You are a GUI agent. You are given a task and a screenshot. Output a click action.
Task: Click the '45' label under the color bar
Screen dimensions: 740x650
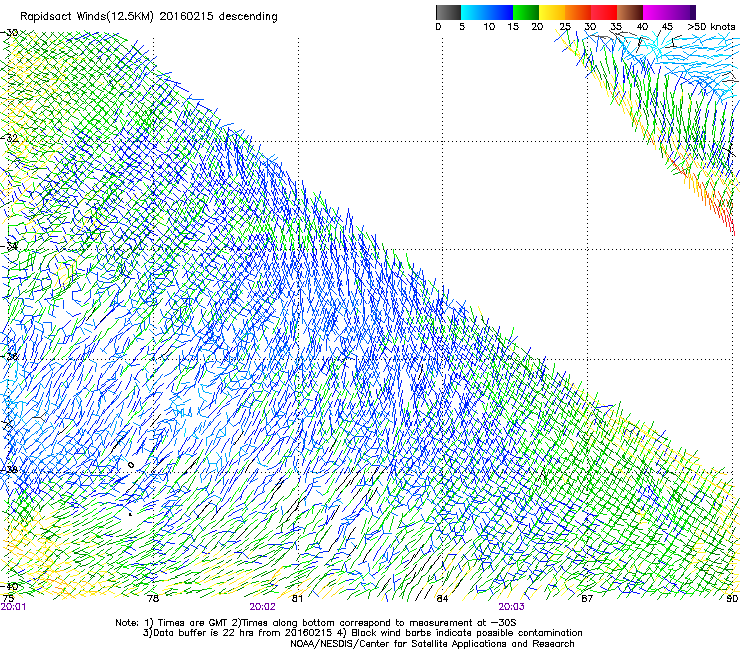click(x=667, y=27)
